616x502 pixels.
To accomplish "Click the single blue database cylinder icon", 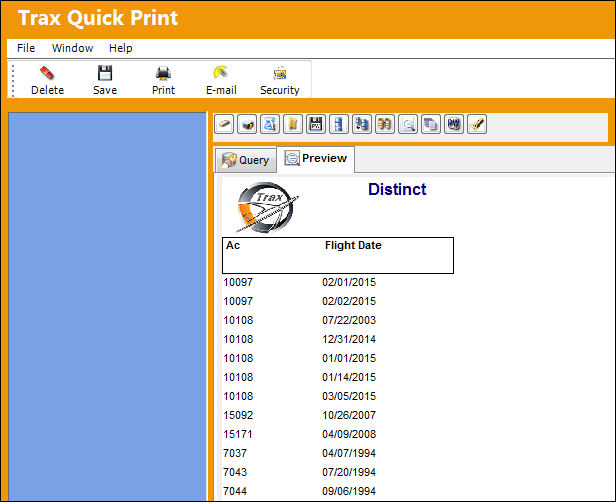I will pos(339,125).
